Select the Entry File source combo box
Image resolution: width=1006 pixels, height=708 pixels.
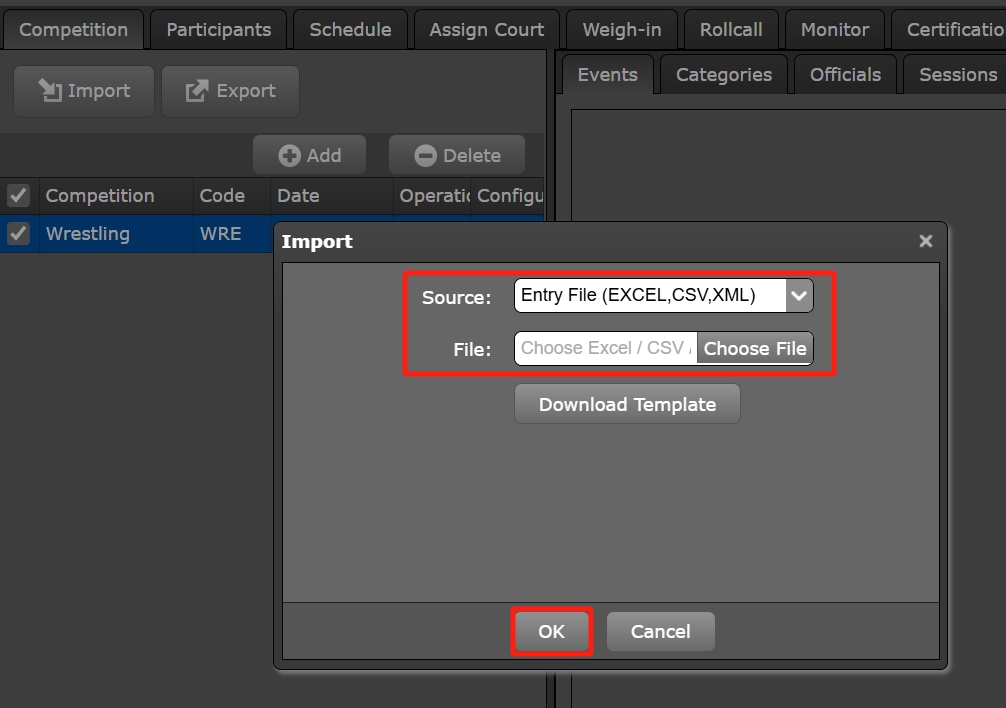(x=650, y=296)
